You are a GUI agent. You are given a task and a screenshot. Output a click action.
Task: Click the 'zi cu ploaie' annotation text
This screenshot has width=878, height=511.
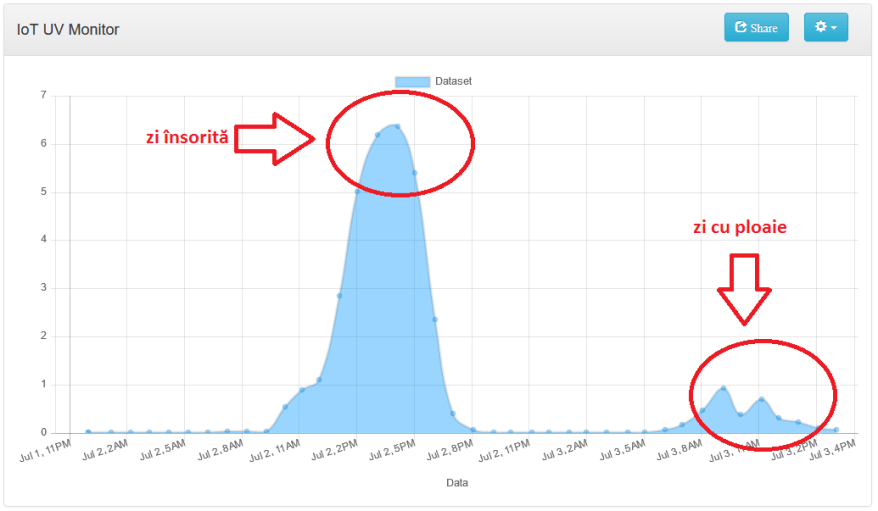coord(740,227)
